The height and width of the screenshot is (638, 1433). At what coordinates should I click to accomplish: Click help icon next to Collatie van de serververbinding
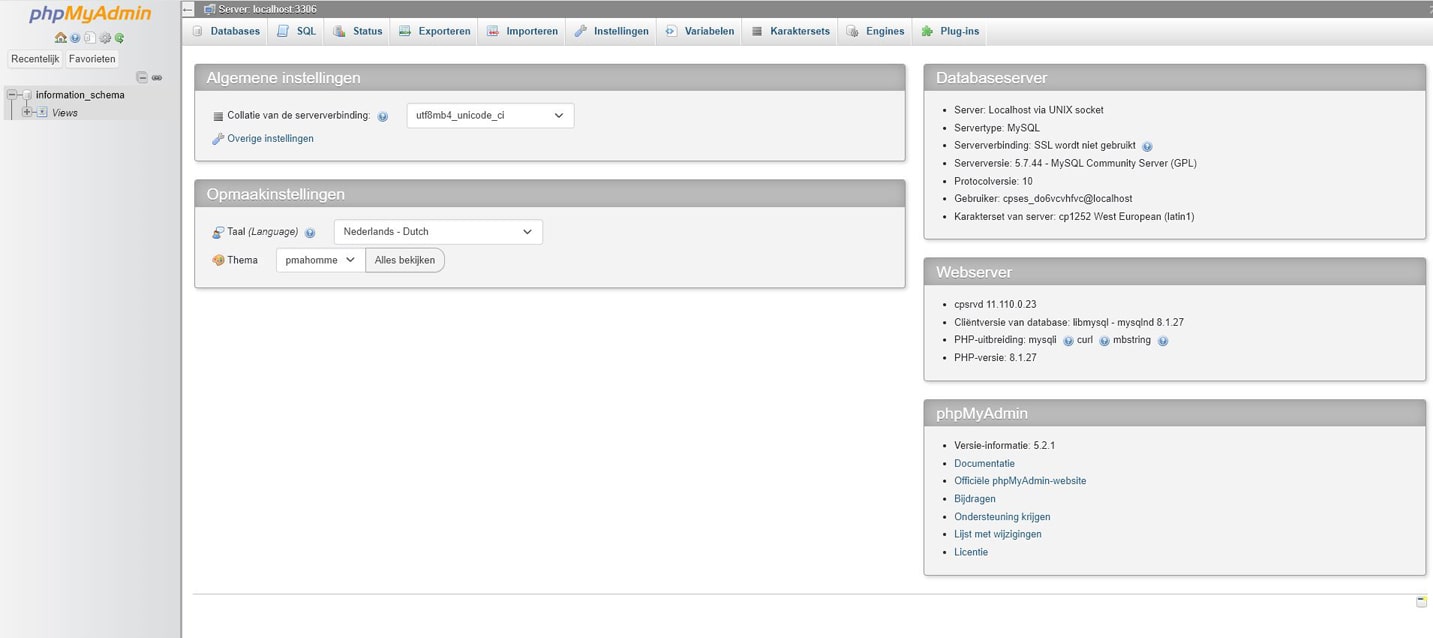pyautogui.click(x=383, y=116)
